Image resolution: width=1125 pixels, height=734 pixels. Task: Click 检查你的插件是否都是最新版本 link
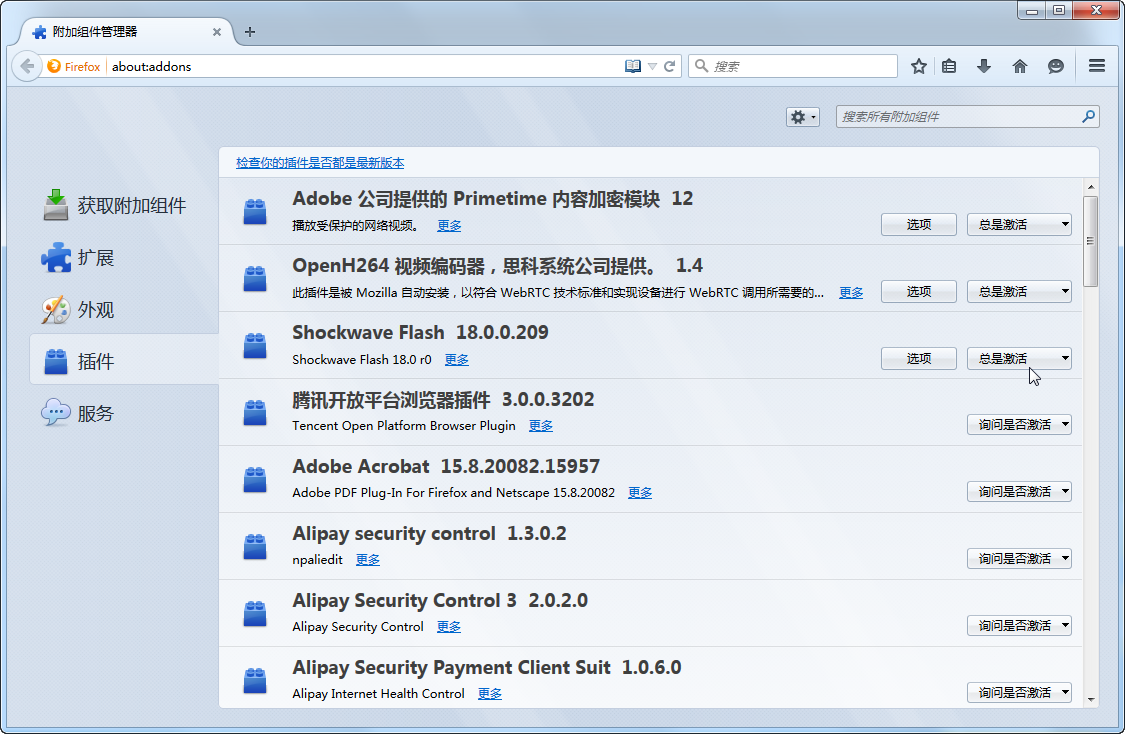(x=320, y=163)
